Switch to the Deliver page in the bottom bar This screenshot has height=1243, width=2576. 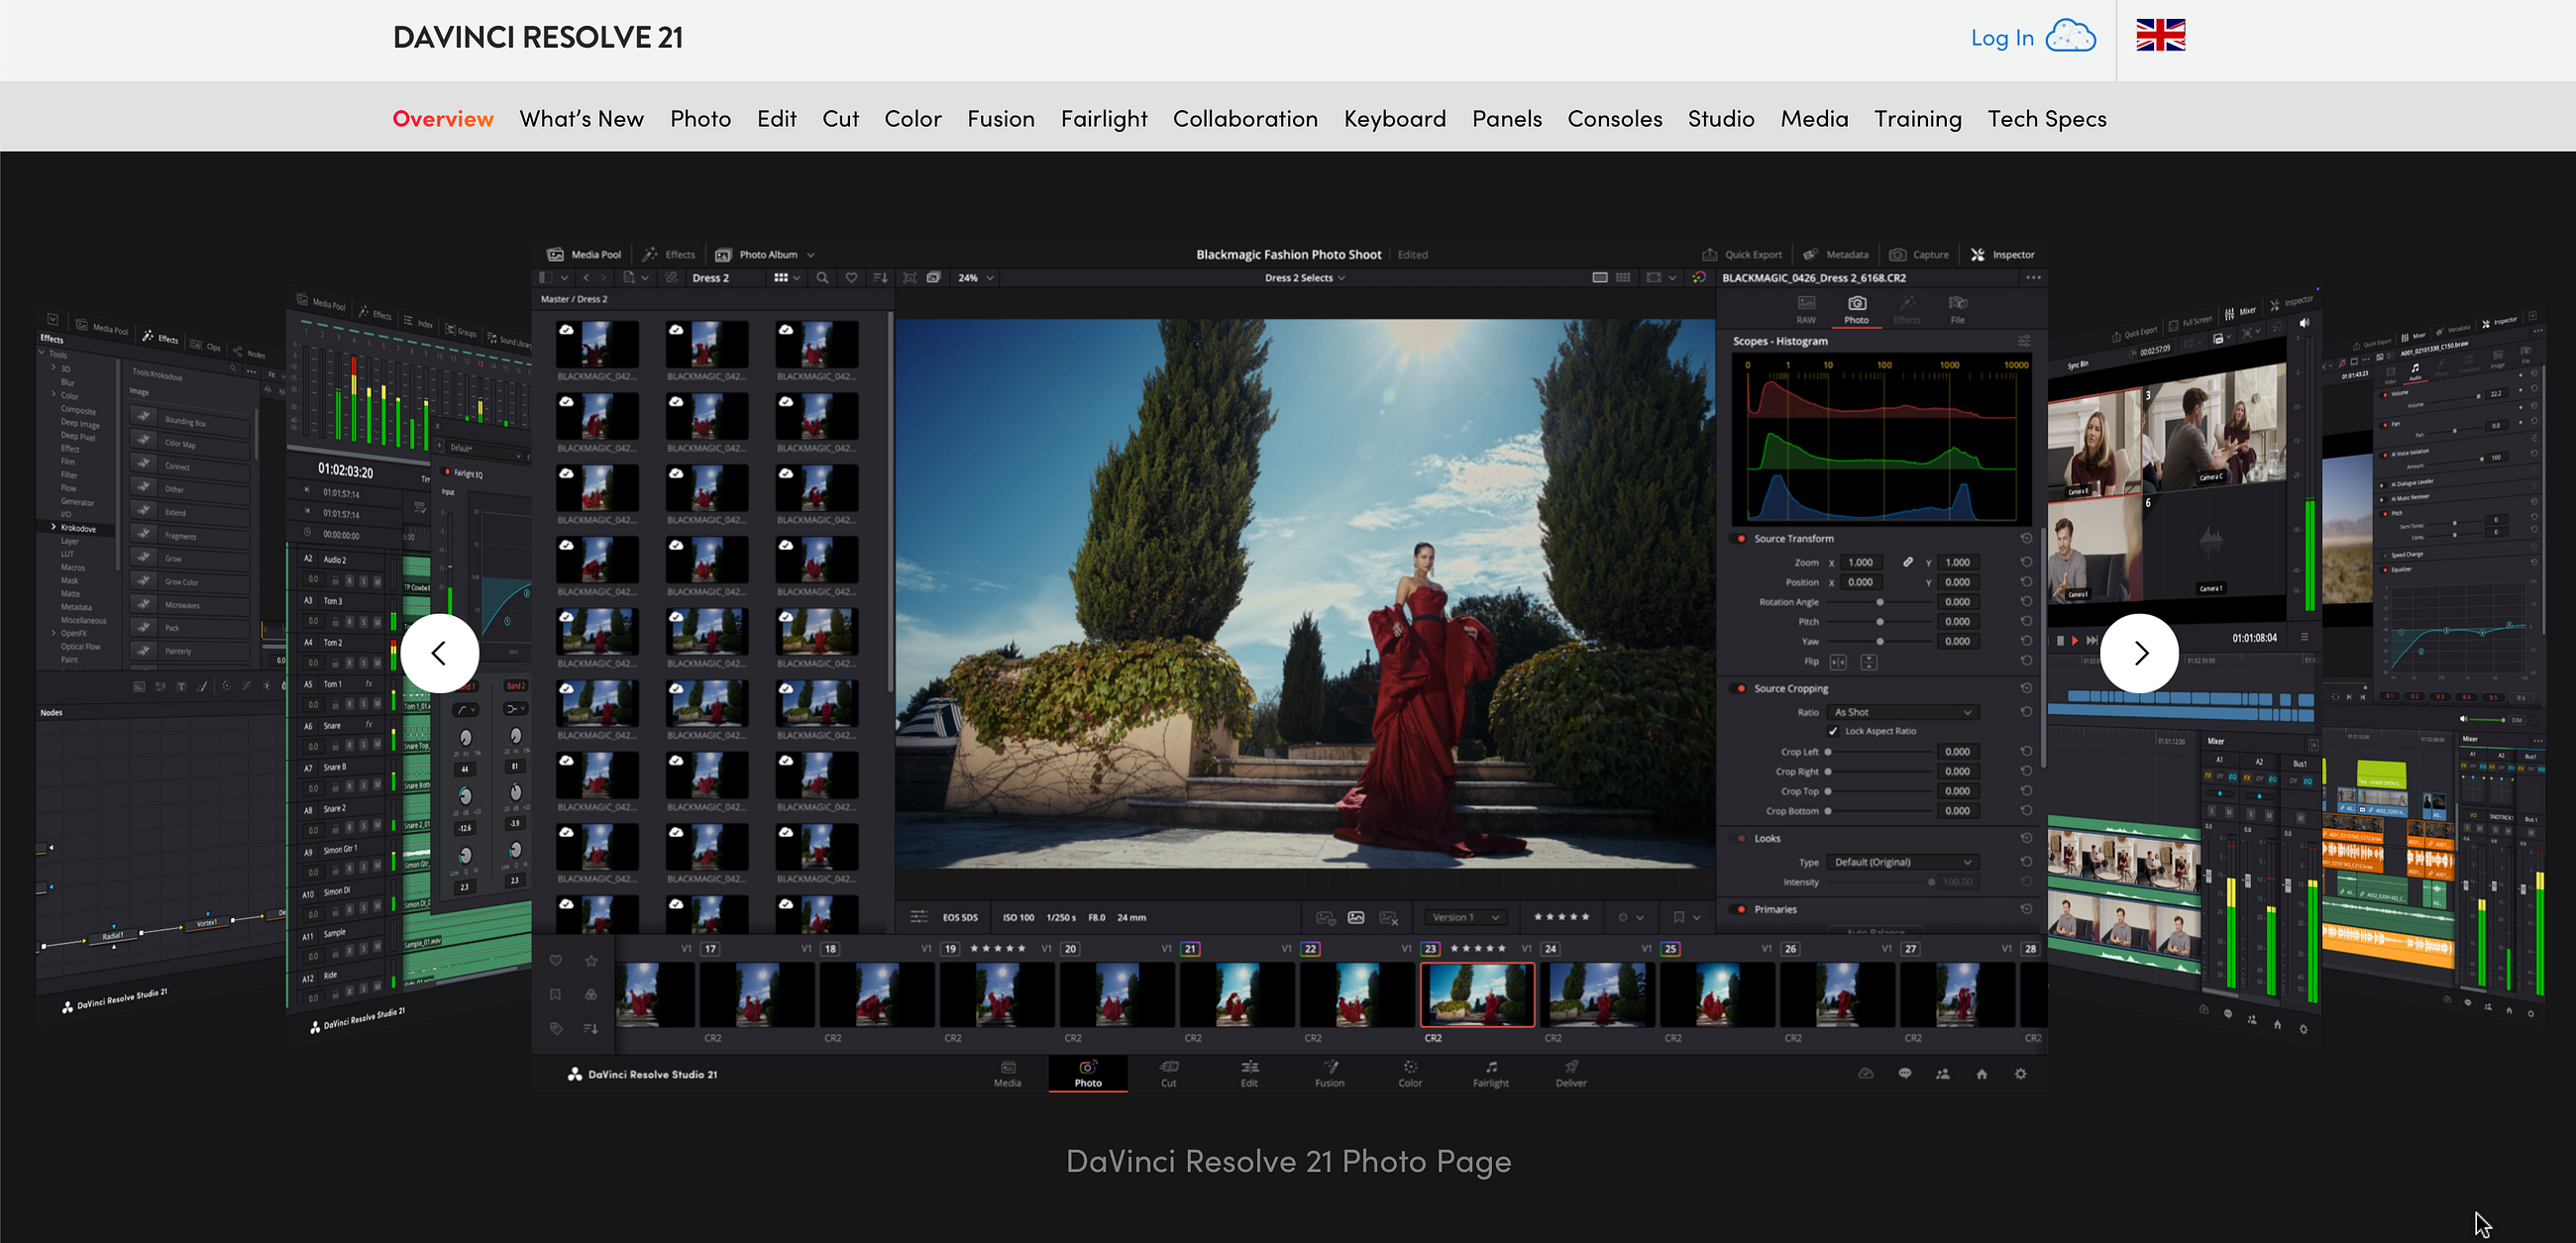pyautogui.click(x=1571, y=1073)
